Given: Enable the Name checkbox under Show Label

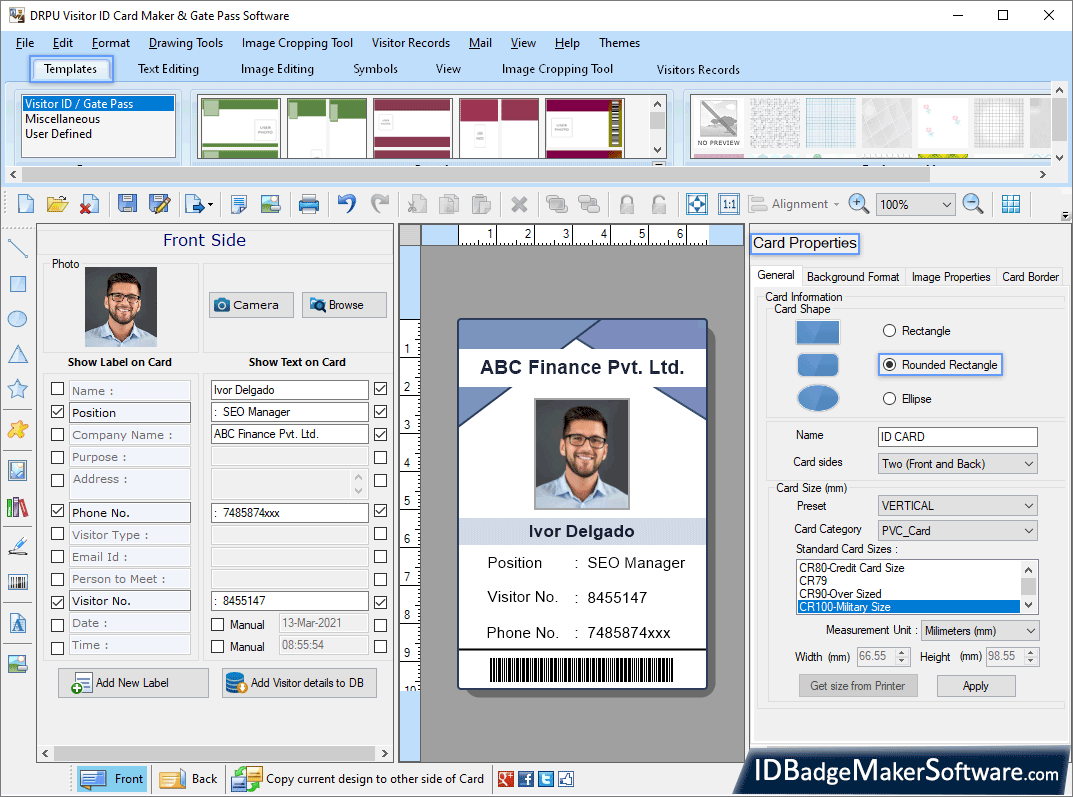Looking at the screenshot, I should pyautogui.click(x=56, y=389).
